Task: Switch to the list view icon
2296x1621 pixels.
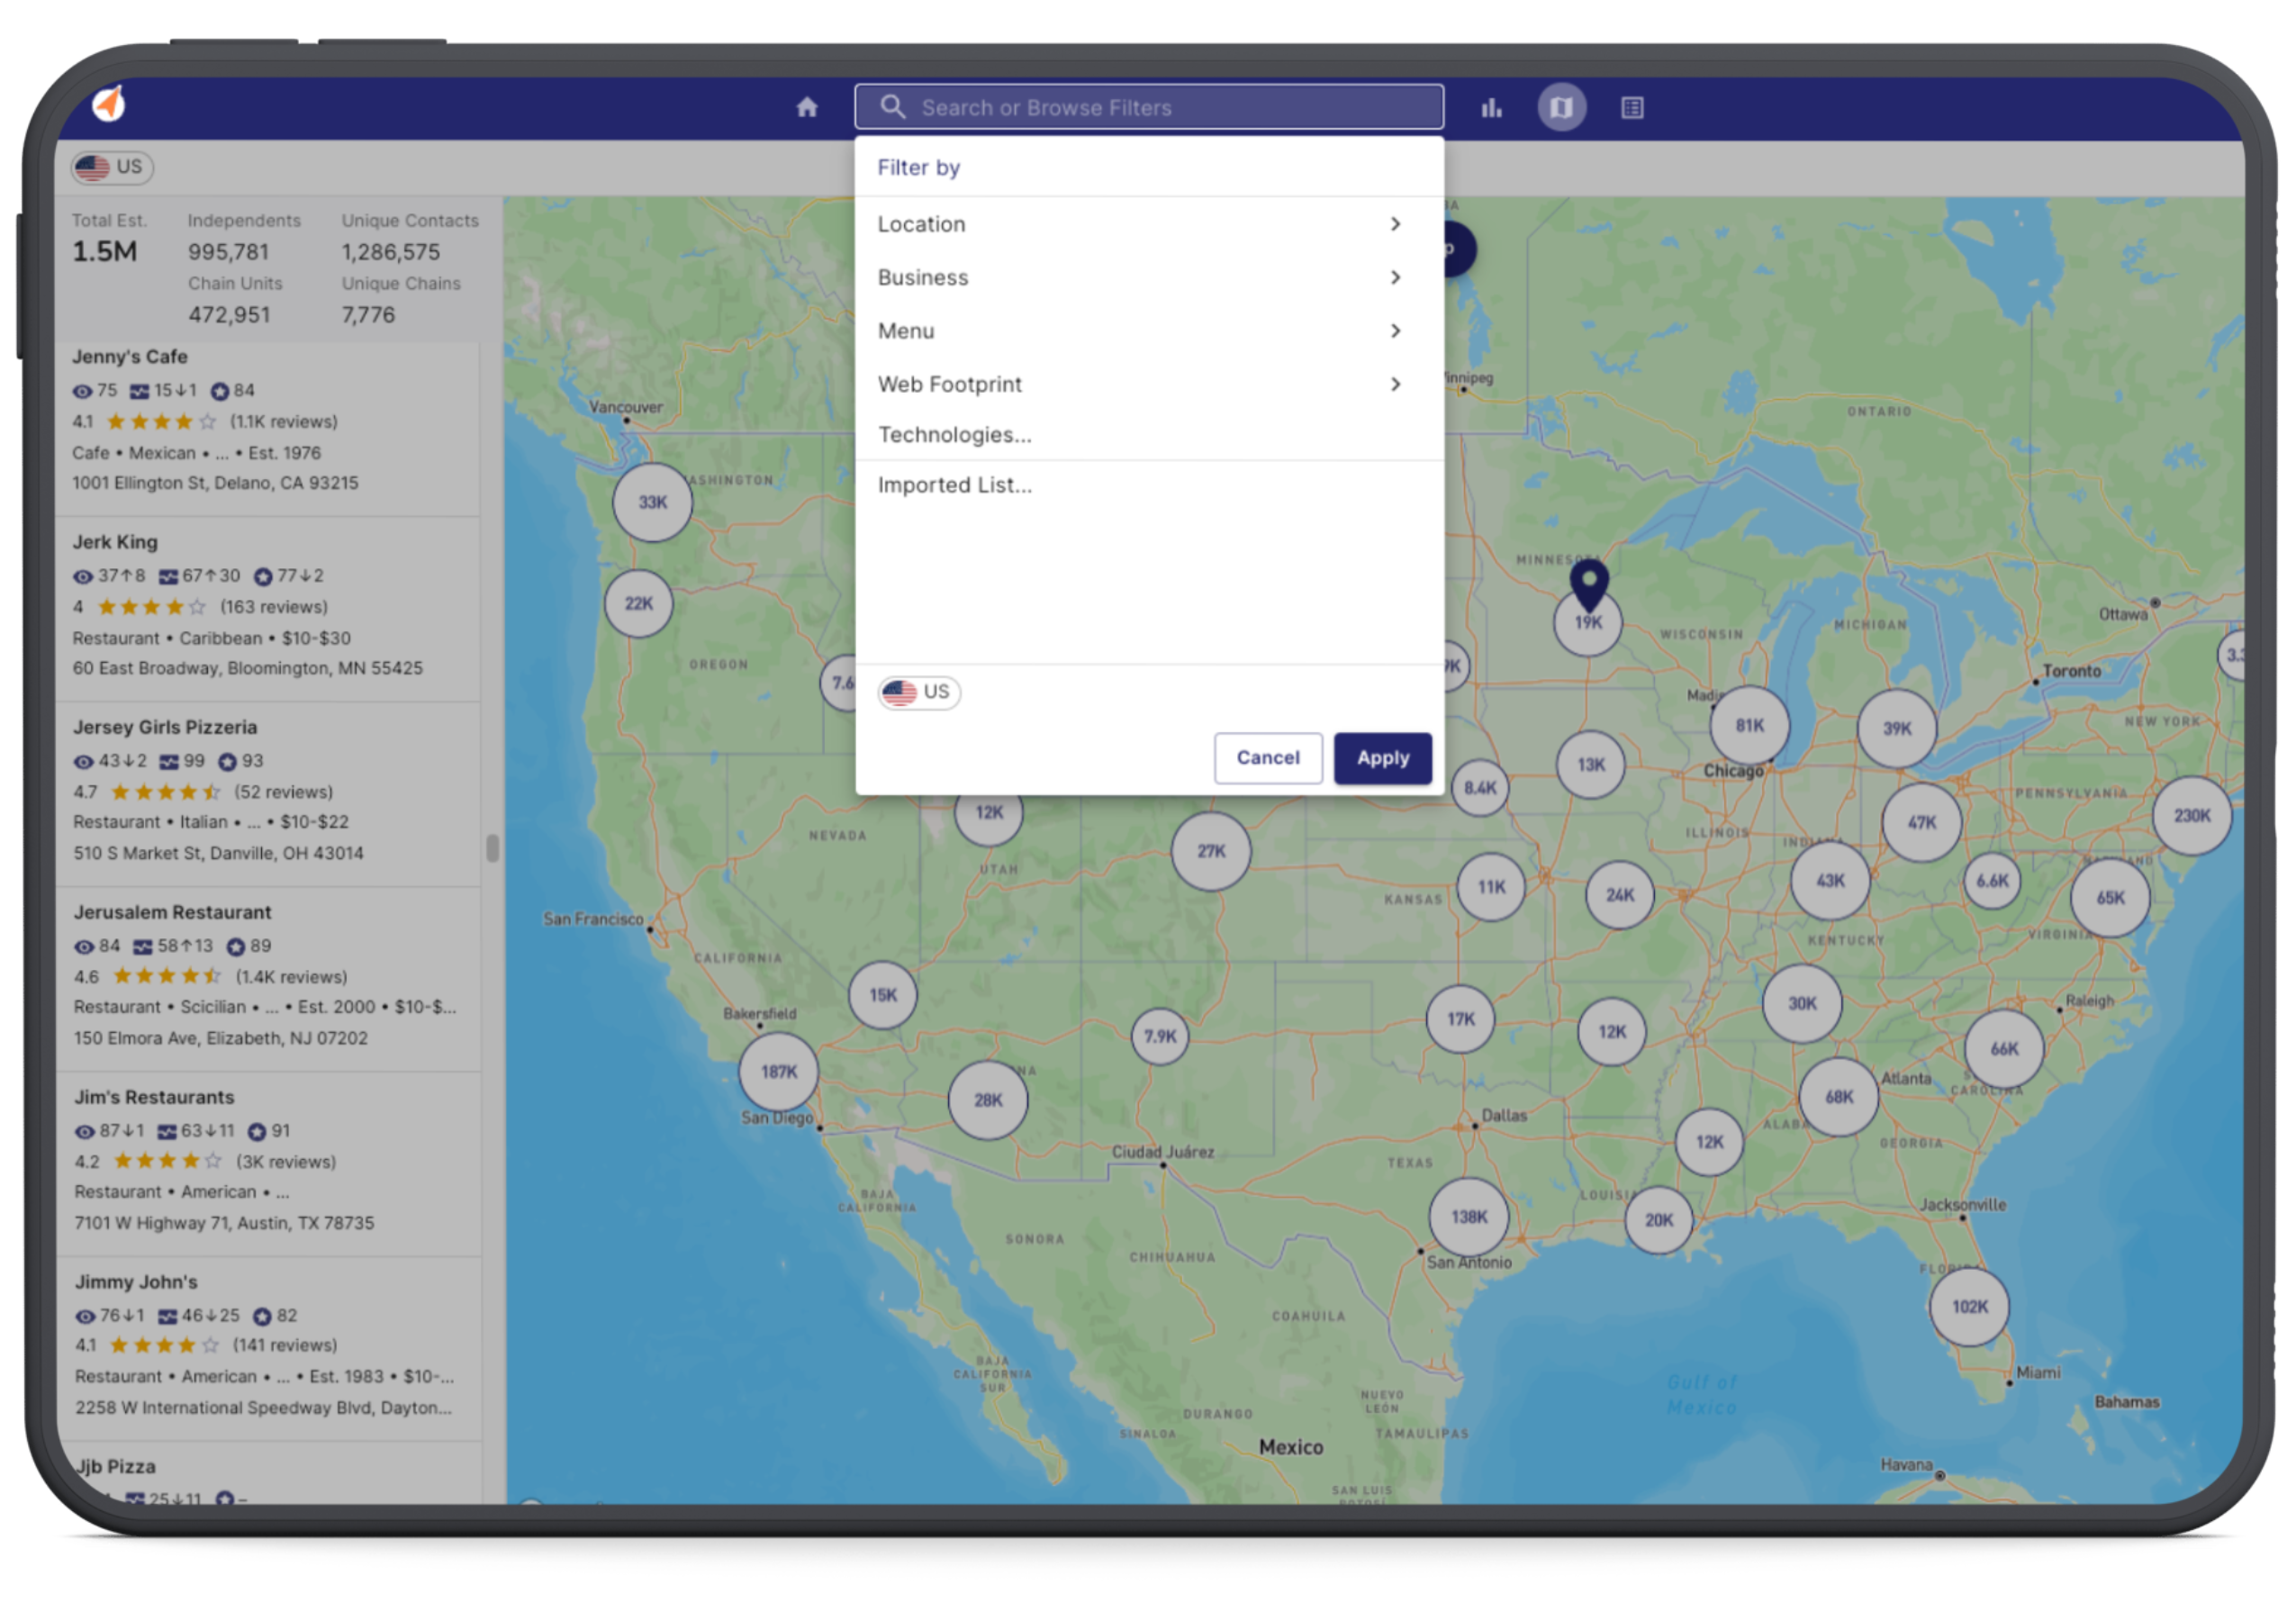Action: click(1632, 107)
